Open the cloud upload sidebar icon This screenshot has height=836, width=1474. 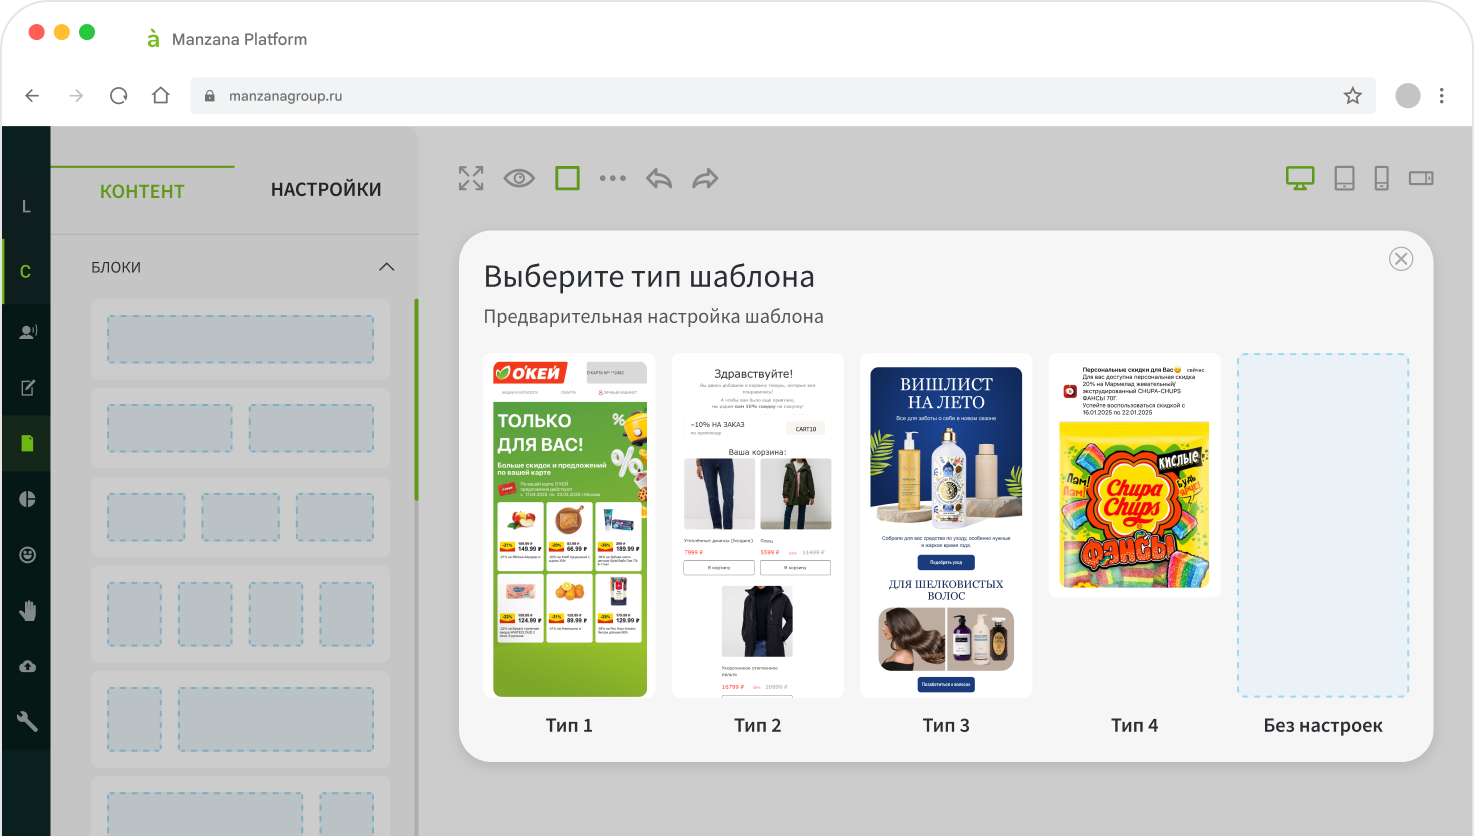click(27, 666)
